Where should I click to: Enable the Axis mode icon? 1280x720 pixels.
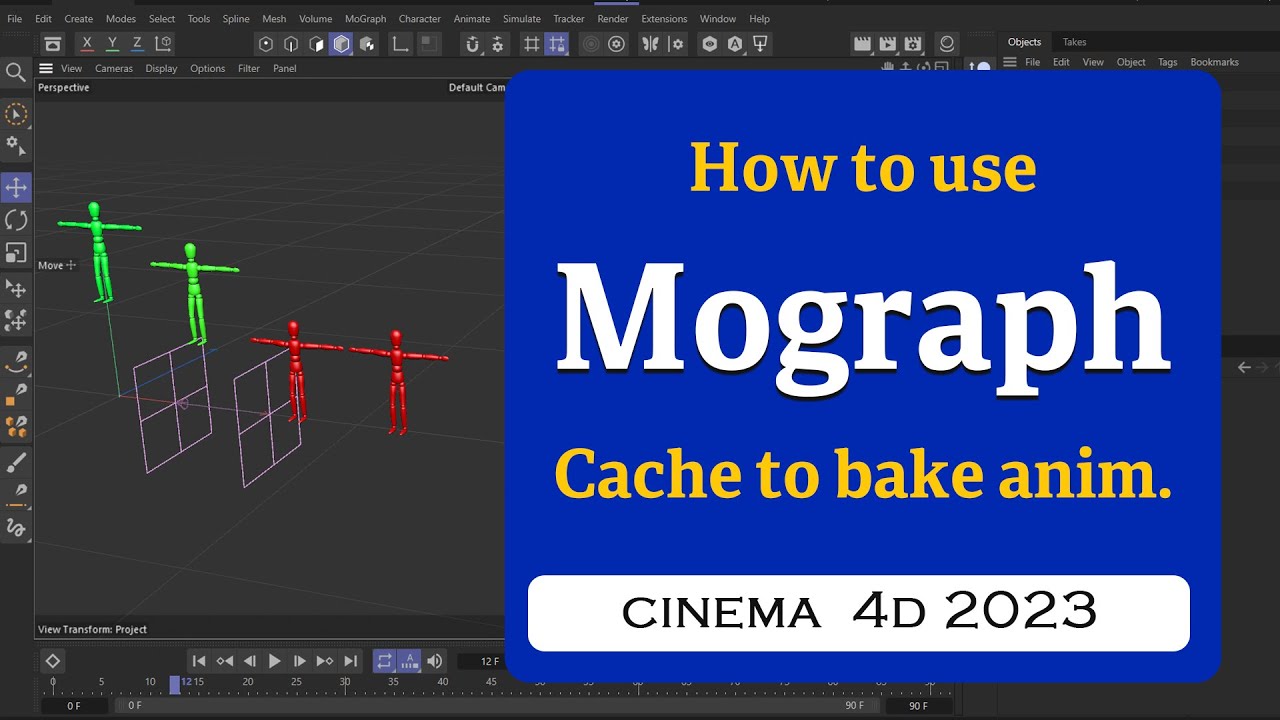[400, 44]
